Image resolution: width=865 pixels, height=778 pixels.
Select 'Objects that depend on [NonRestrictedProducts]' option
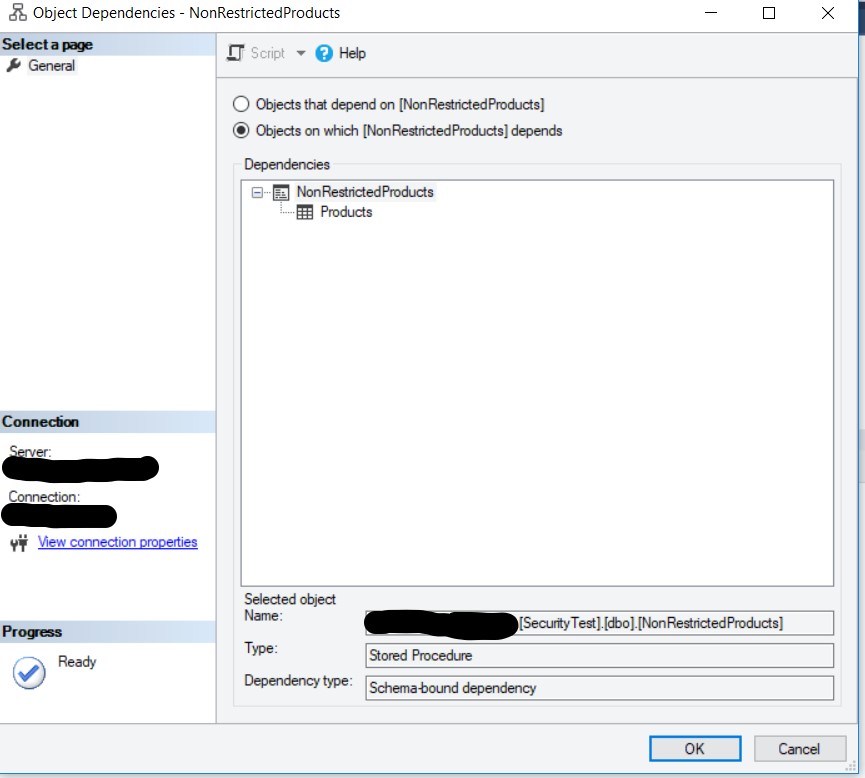[241, 104]
